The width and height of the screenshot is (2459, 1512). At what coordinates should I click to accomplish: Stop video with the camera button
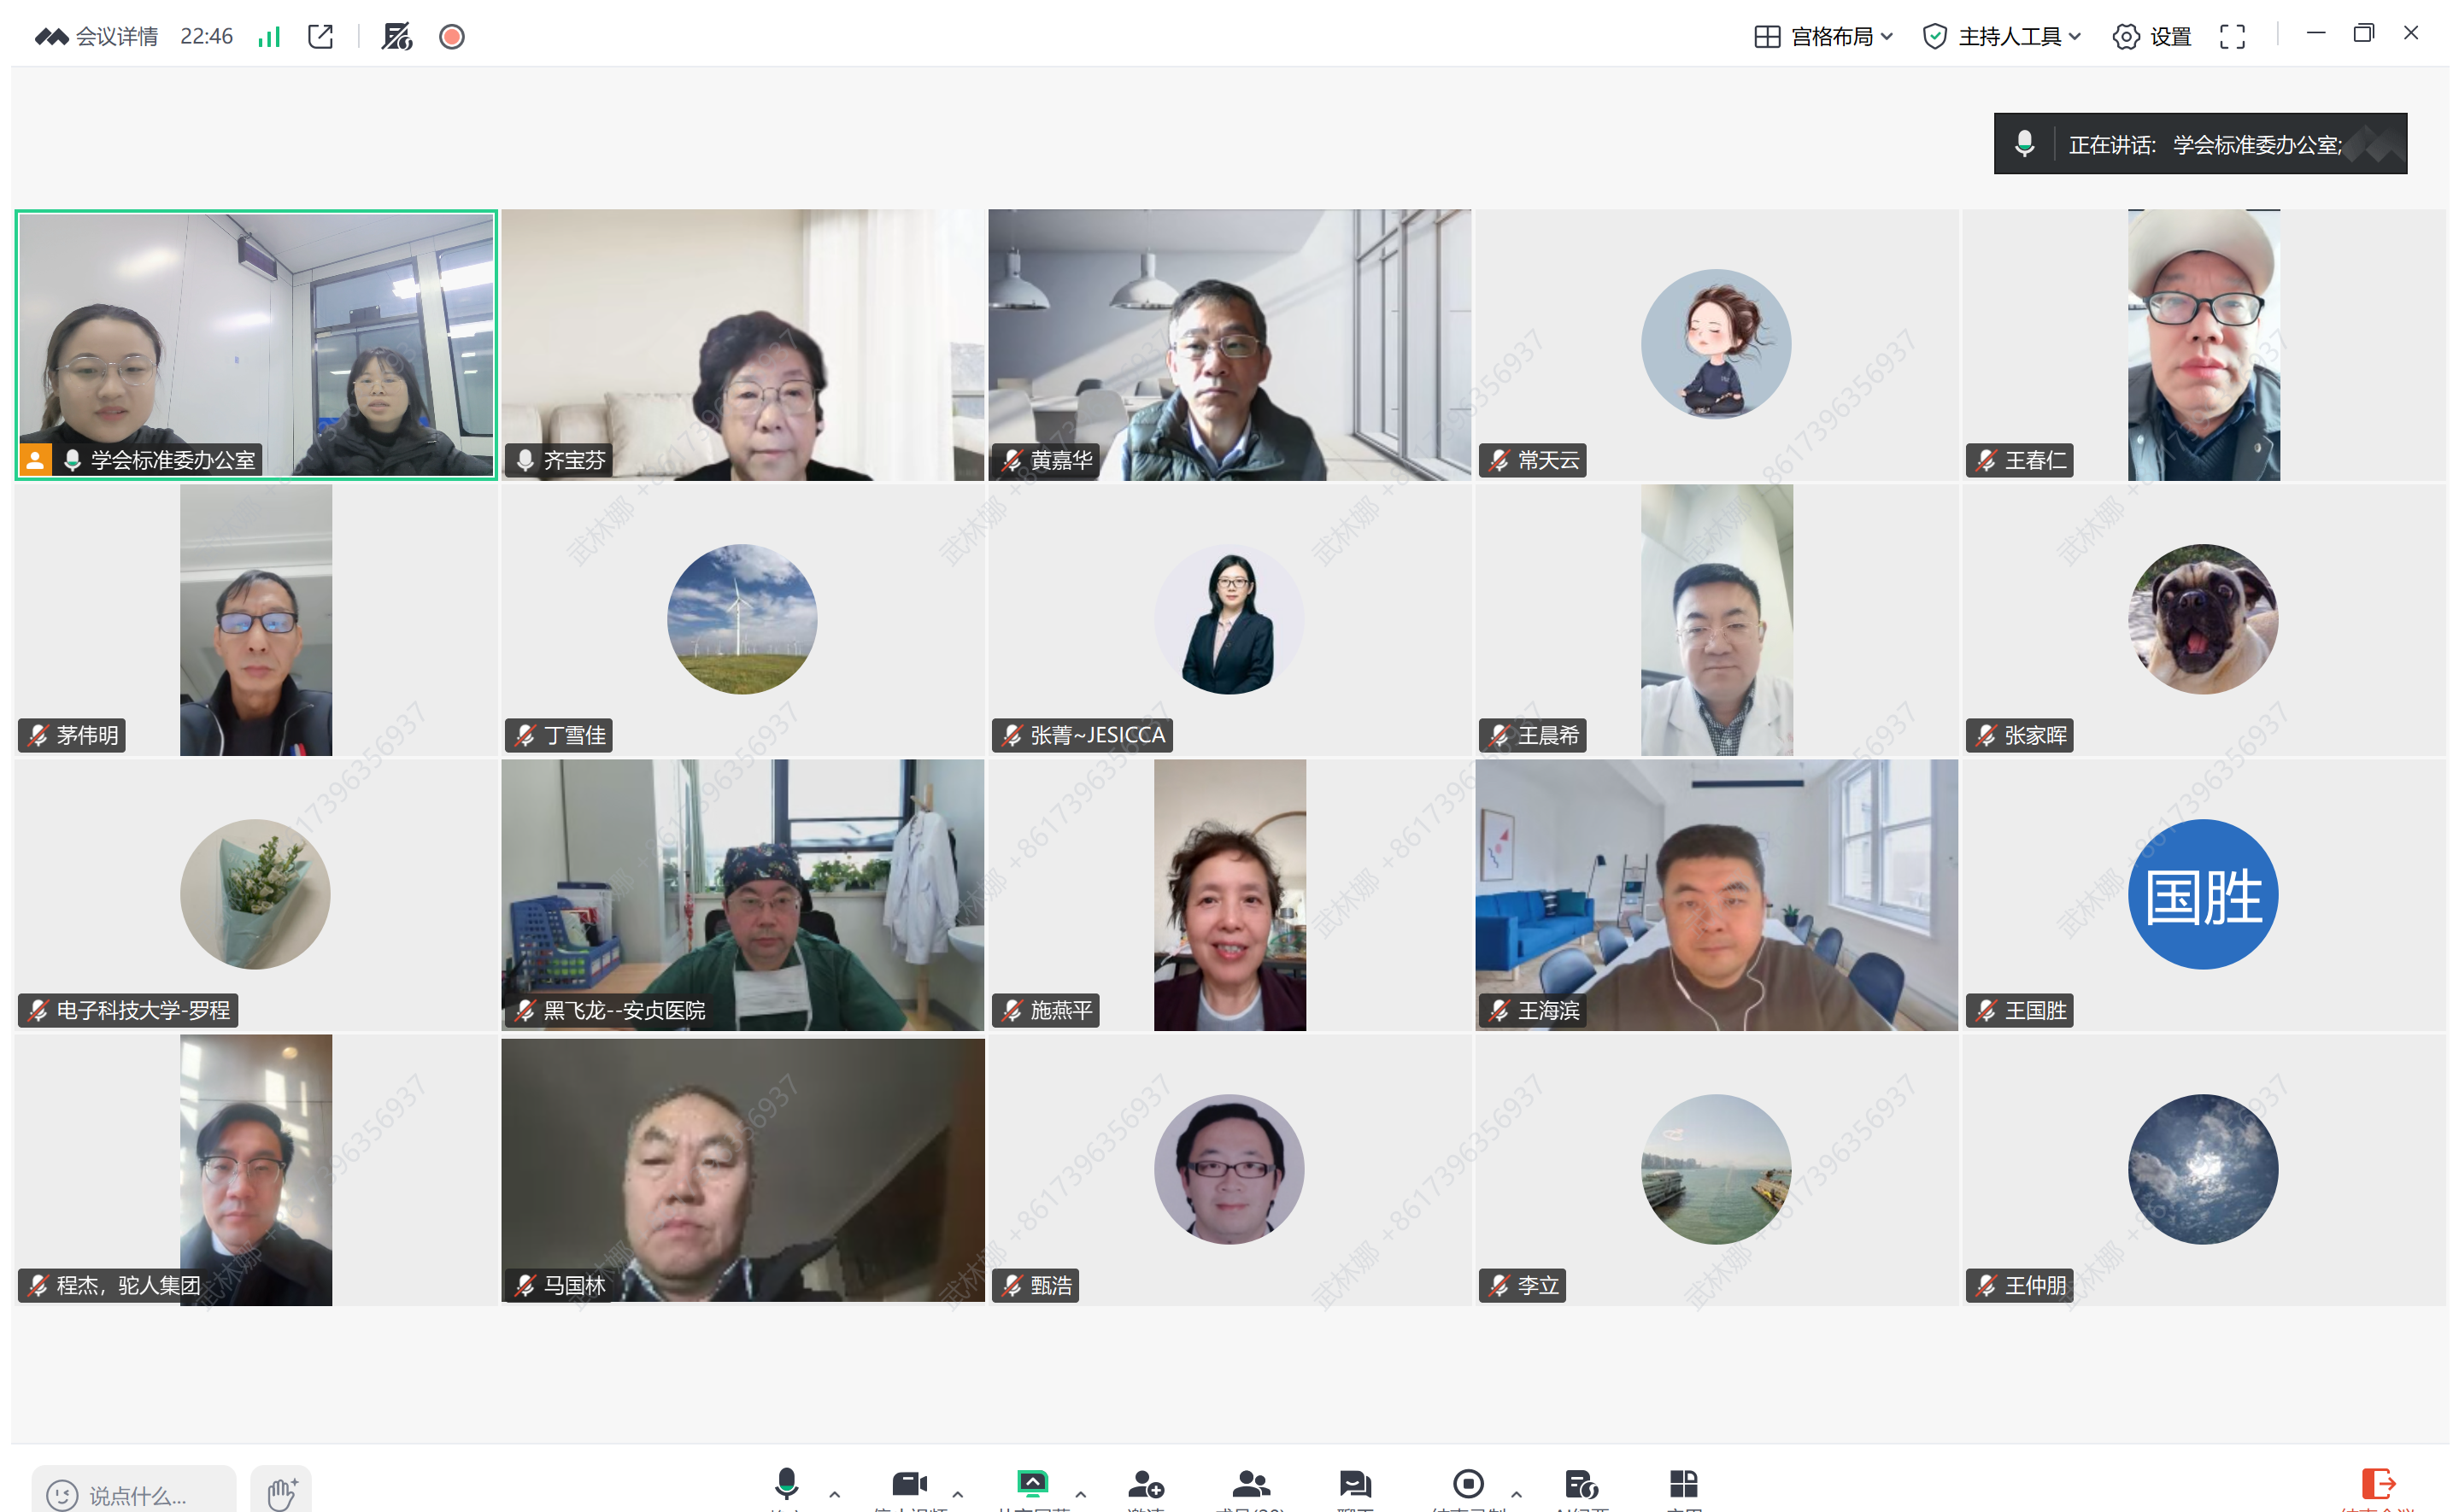pyautogui.click(x=909, y=1483)
